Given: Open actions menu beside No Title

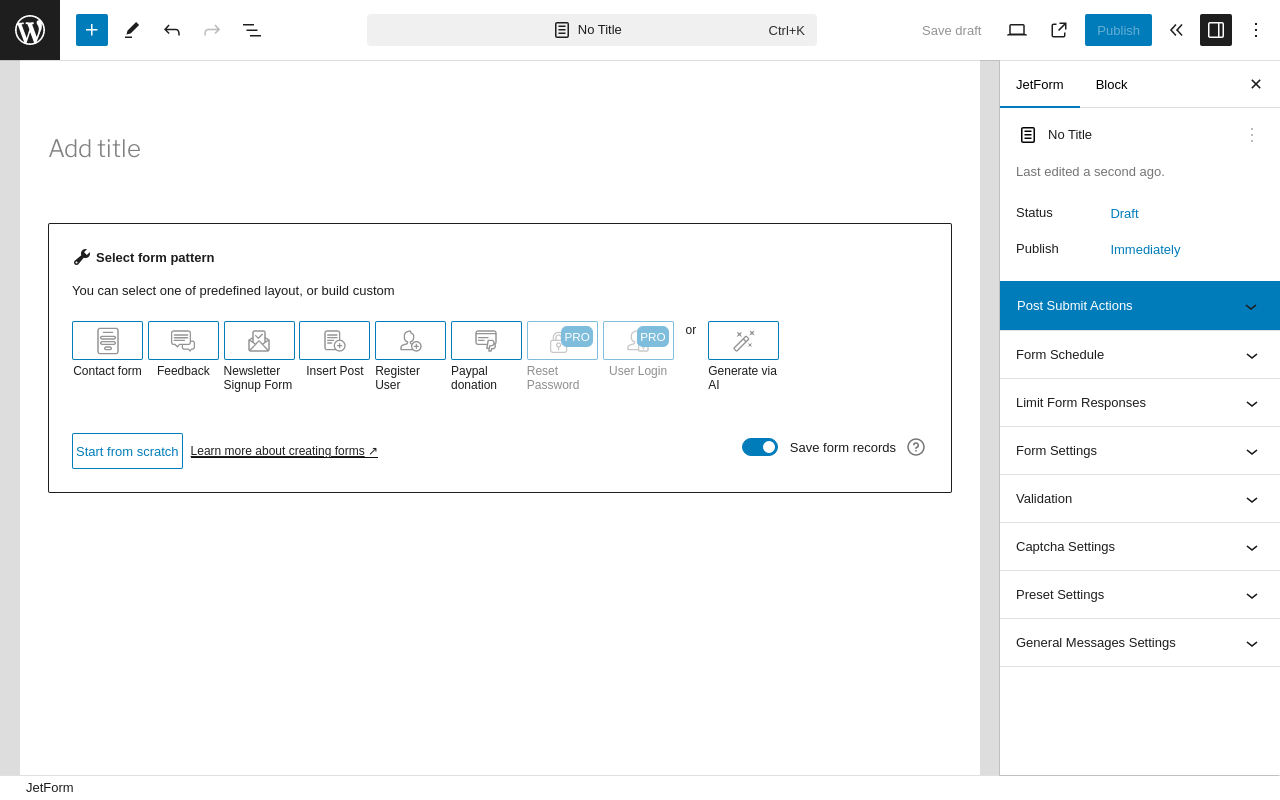Looking at the screenshot, I should (x=1252, y=135).
